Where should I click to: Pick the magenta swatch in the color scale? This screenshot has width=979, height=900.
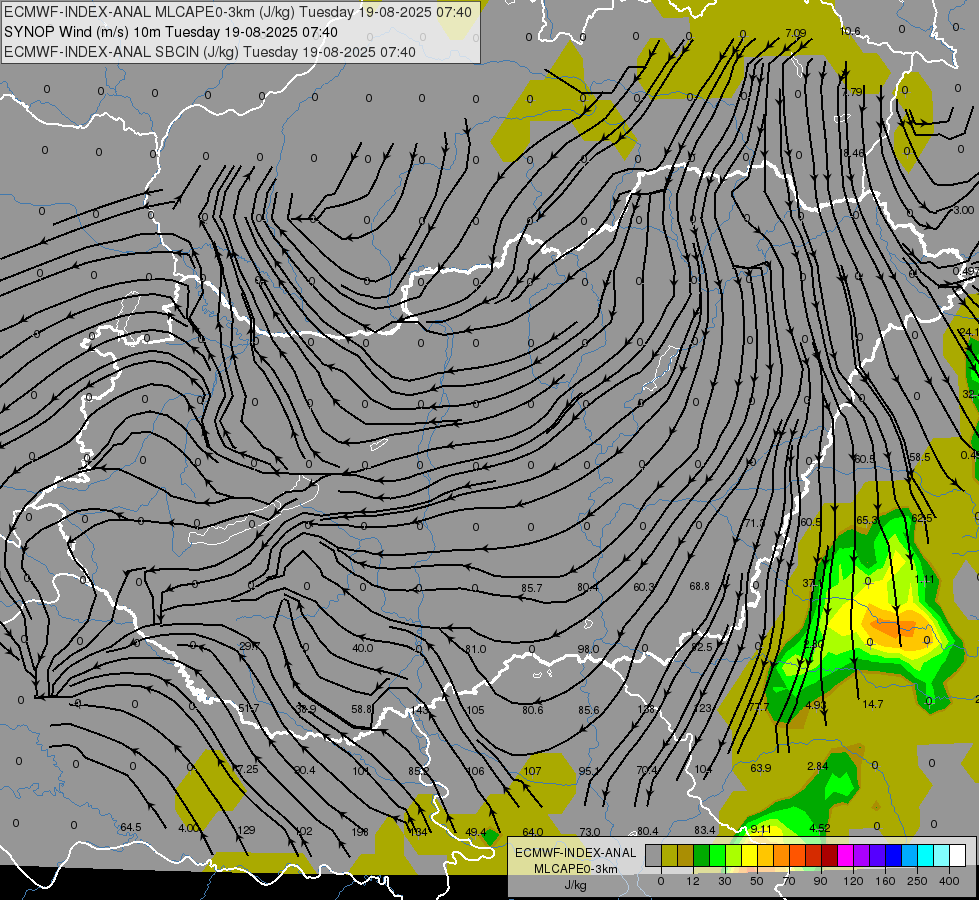point(846,855)
